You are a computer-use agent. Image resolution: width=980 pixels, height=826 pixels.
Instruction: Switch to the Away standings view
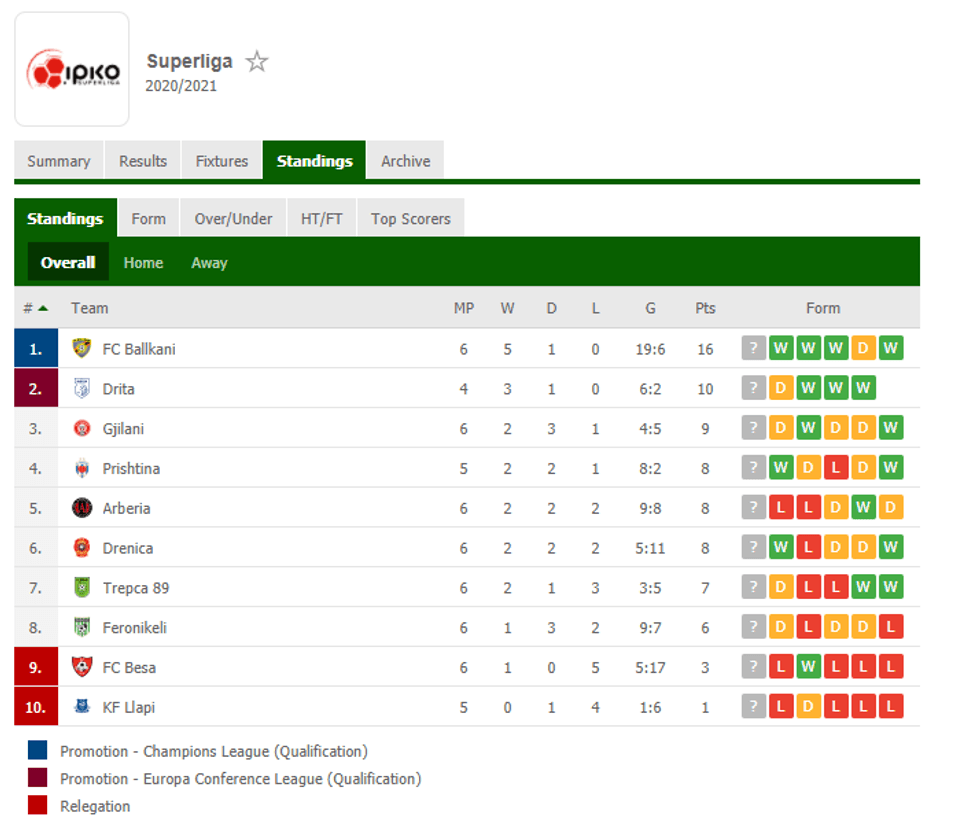209,263
